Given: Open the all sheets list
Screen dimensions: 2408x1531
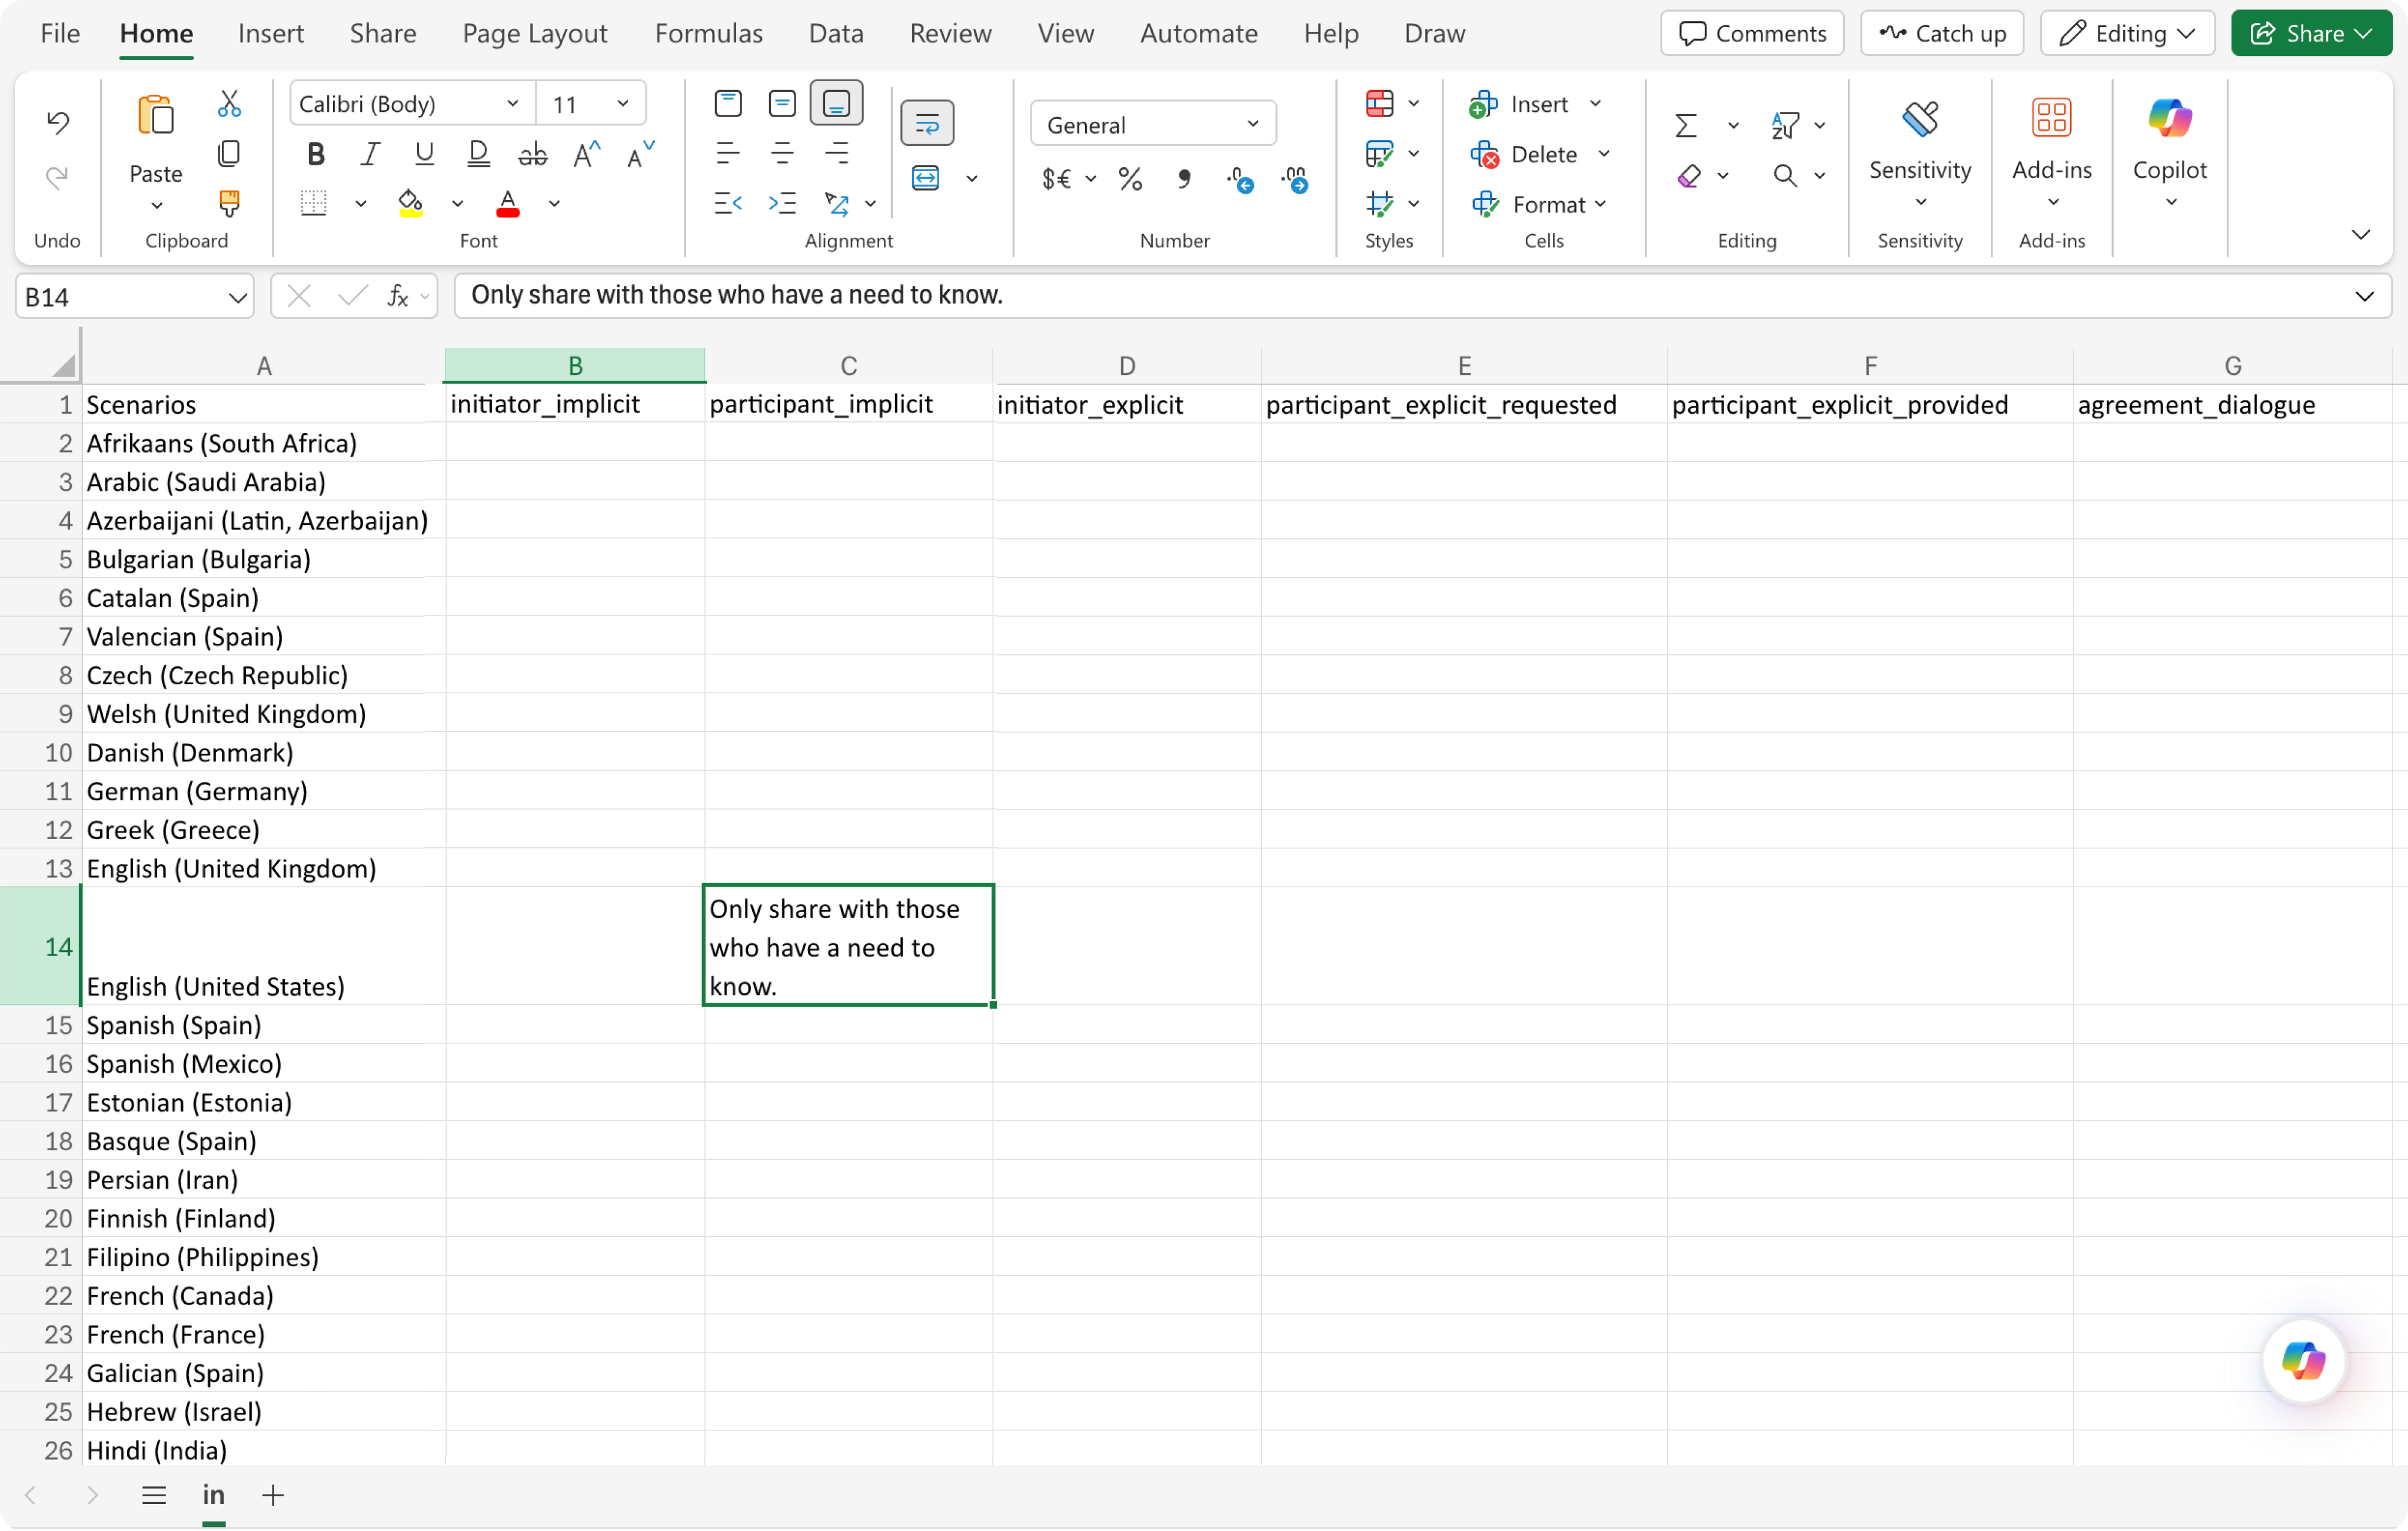Looking at the screenshot, I should click(x=154, y=1495).
